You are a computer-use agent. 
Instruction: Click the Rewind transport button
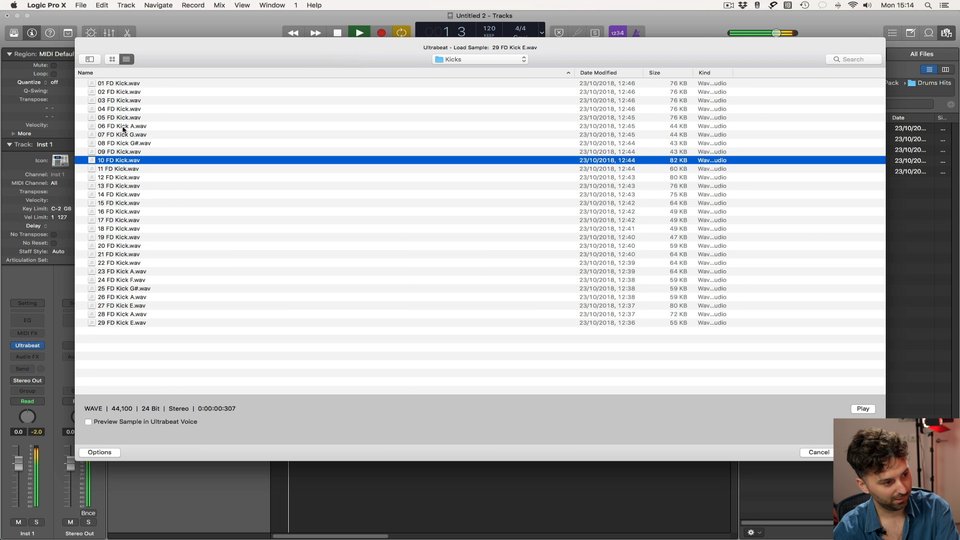(293, 32)
